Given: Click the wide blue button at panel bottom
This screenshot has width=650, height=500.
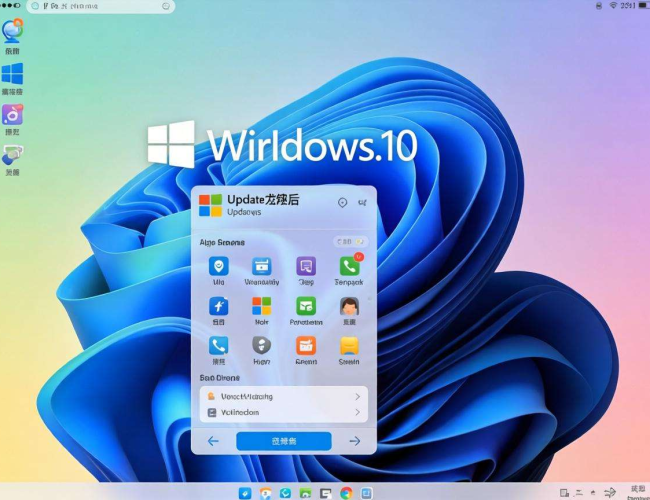Looking at the screenshot, I should [284, 441].
